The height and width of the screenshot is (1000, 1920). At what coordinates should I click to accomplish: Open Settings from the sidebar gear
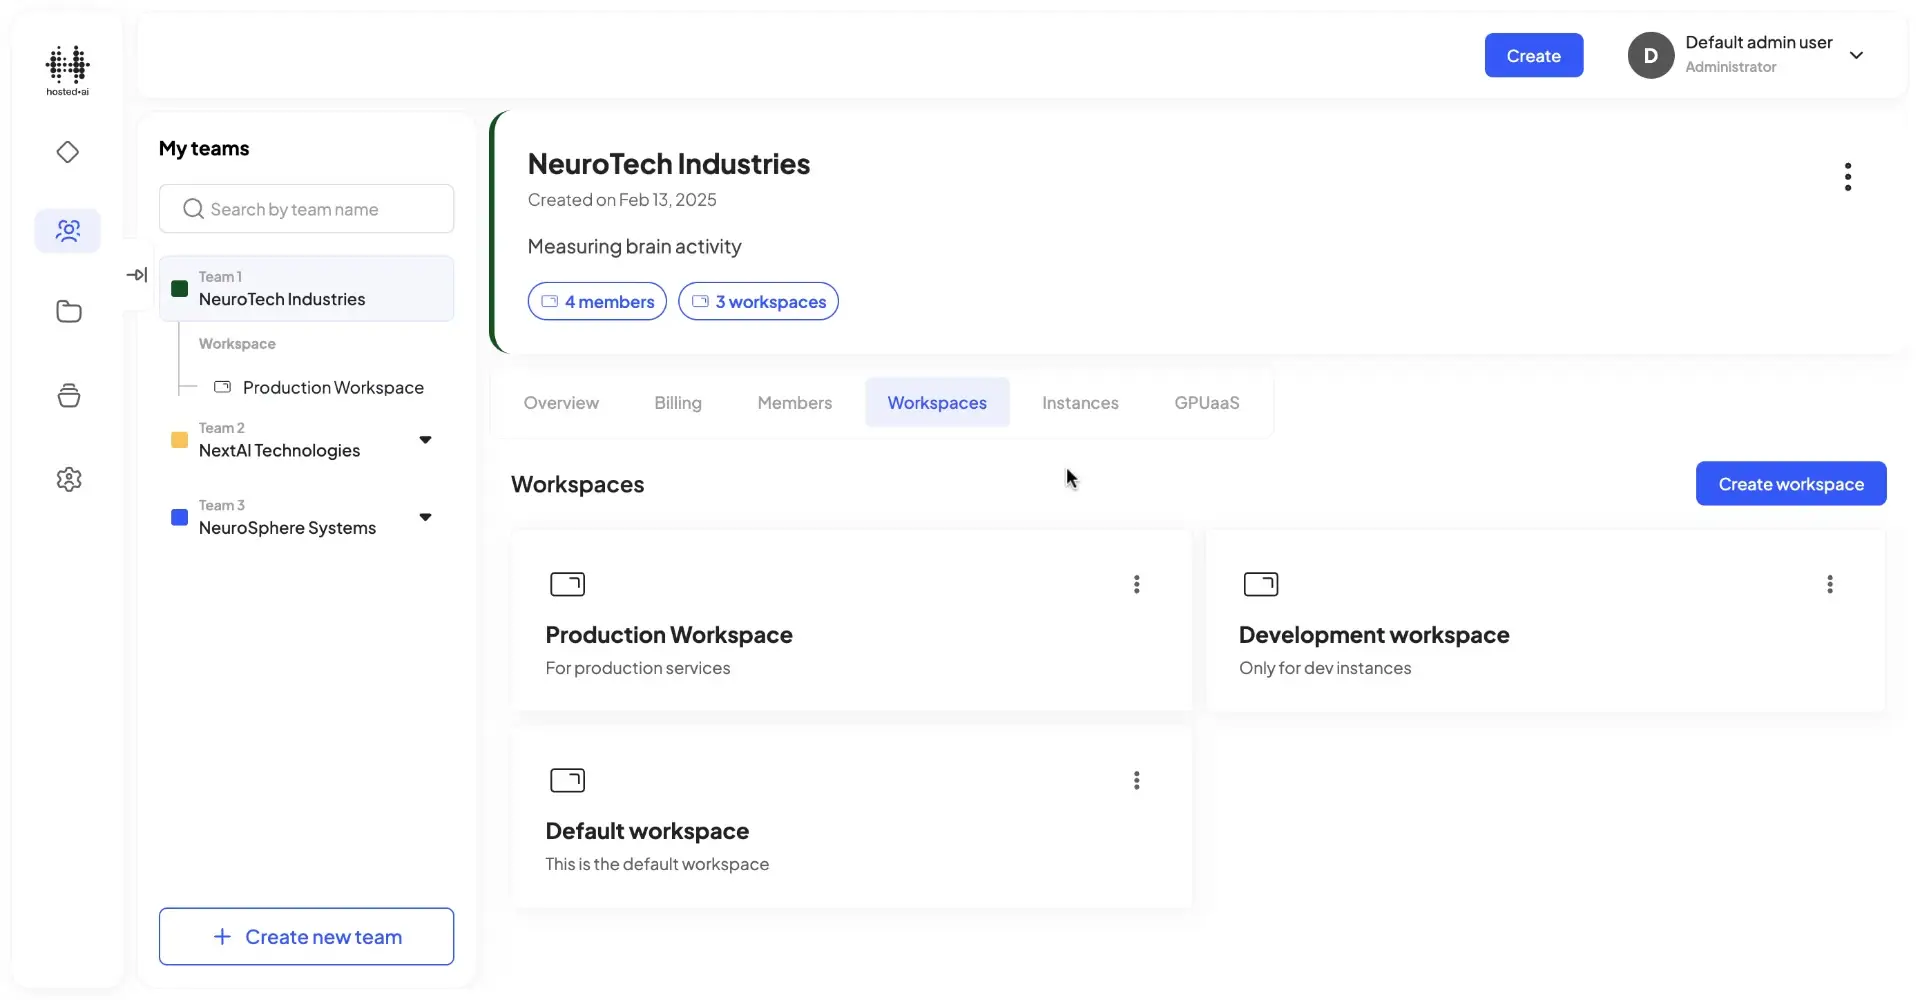click(x=67, y=478)
